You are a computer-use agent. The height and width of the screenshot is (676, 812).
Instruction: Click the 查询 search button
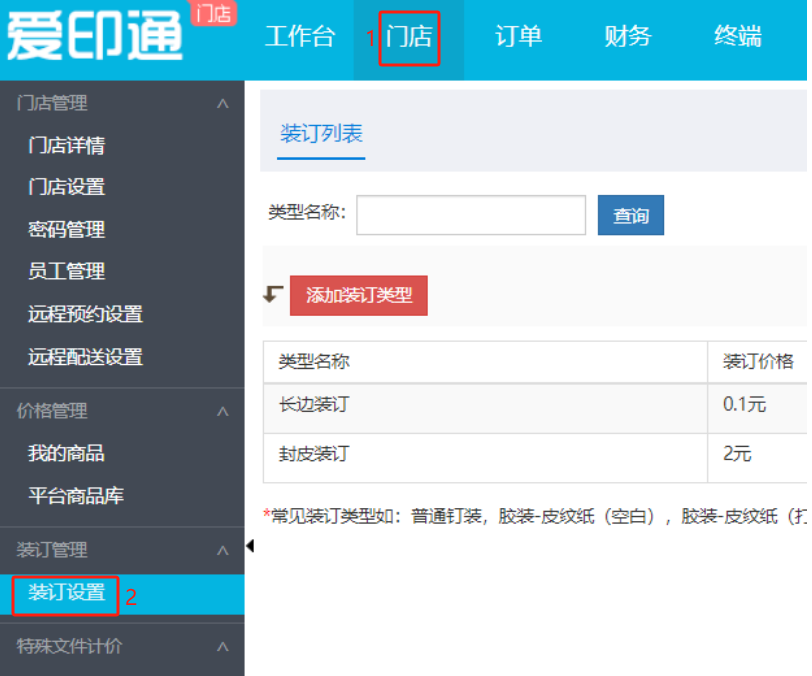click(630, 215)
